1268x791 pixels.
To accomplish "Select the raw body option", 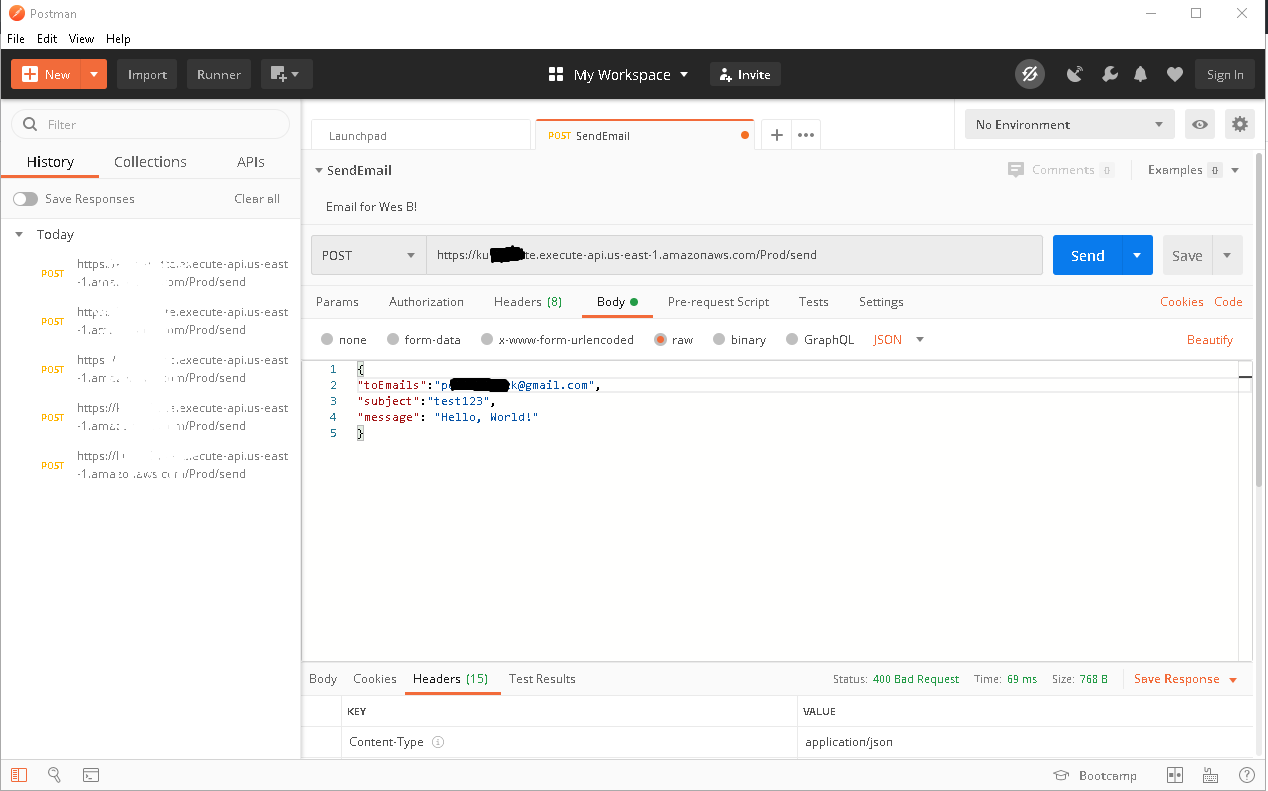I will [660, 340].
